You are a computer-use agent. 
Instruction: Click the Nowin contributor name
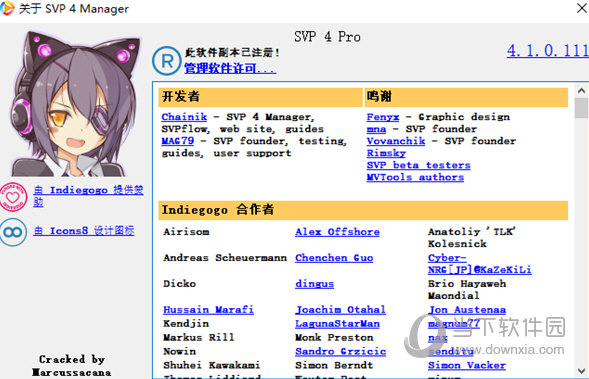coord(179,351)
